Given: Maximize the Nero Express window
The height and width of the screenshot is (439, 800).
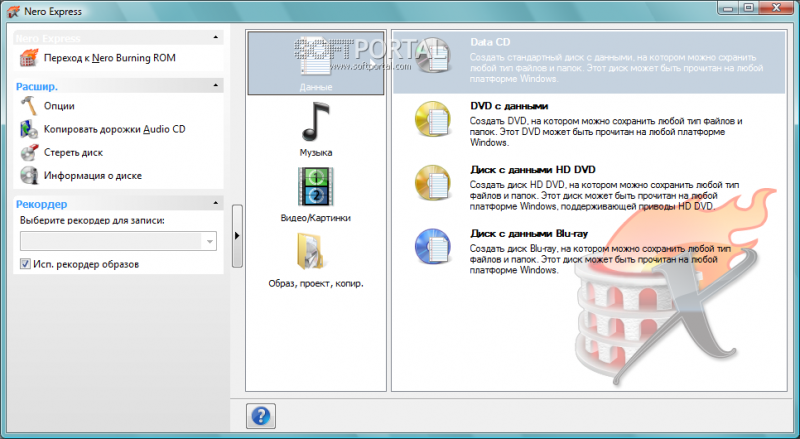Looking at the screenshot, I should (x=748, y=8).
